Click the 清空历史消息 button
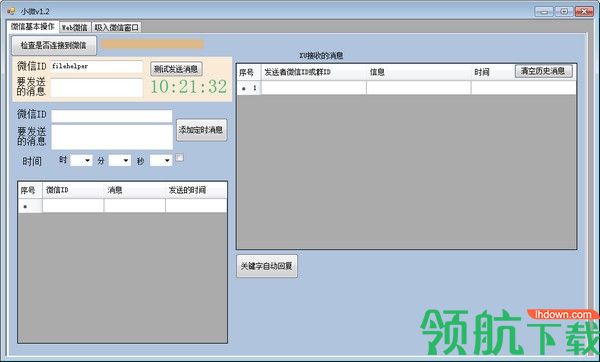 tap(543, 71)
